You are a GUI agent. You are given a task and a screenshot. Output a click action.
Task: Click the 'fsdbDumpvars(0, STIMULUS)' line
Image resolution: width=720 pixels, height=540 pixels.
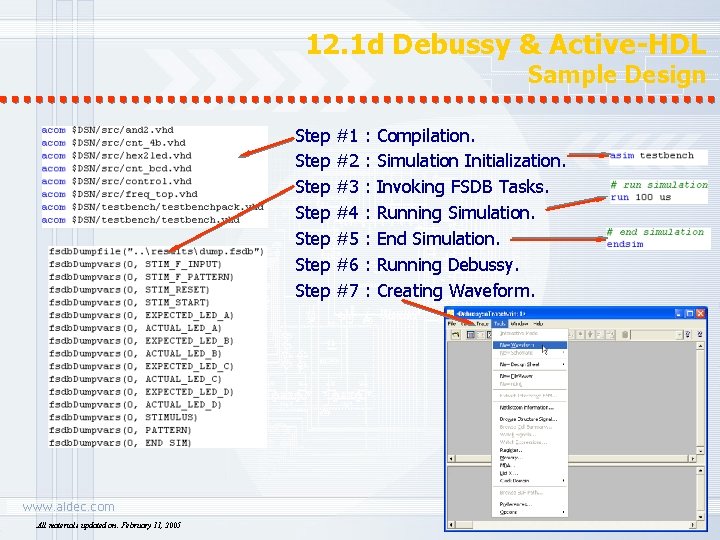coord(123,417)
